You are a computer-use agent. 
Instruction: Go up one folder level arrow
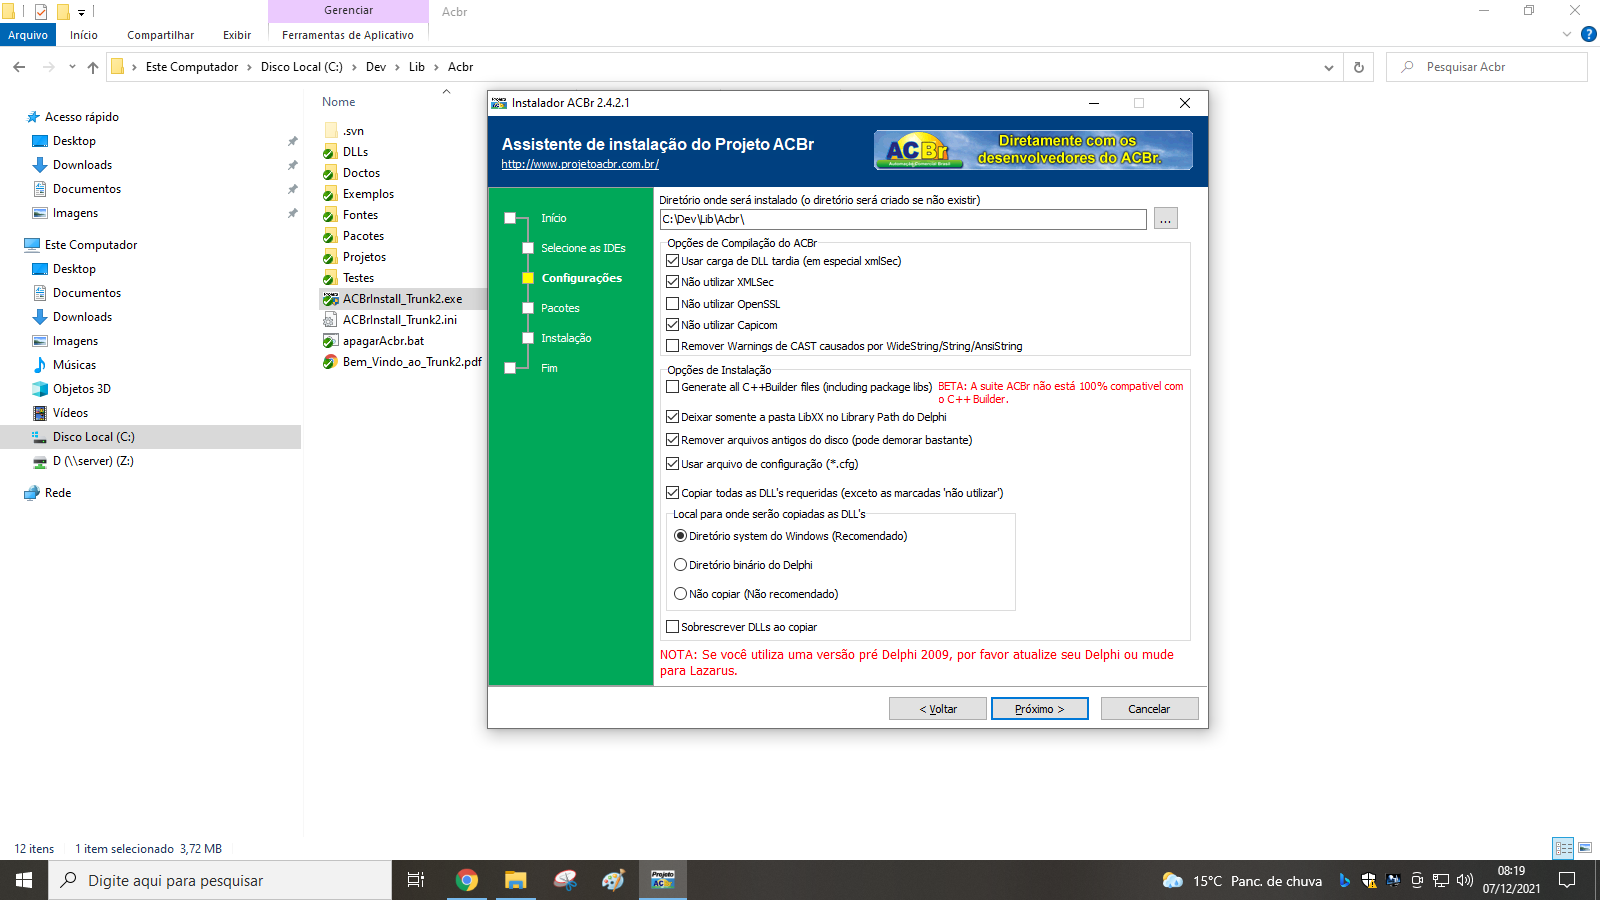(93, 67)
